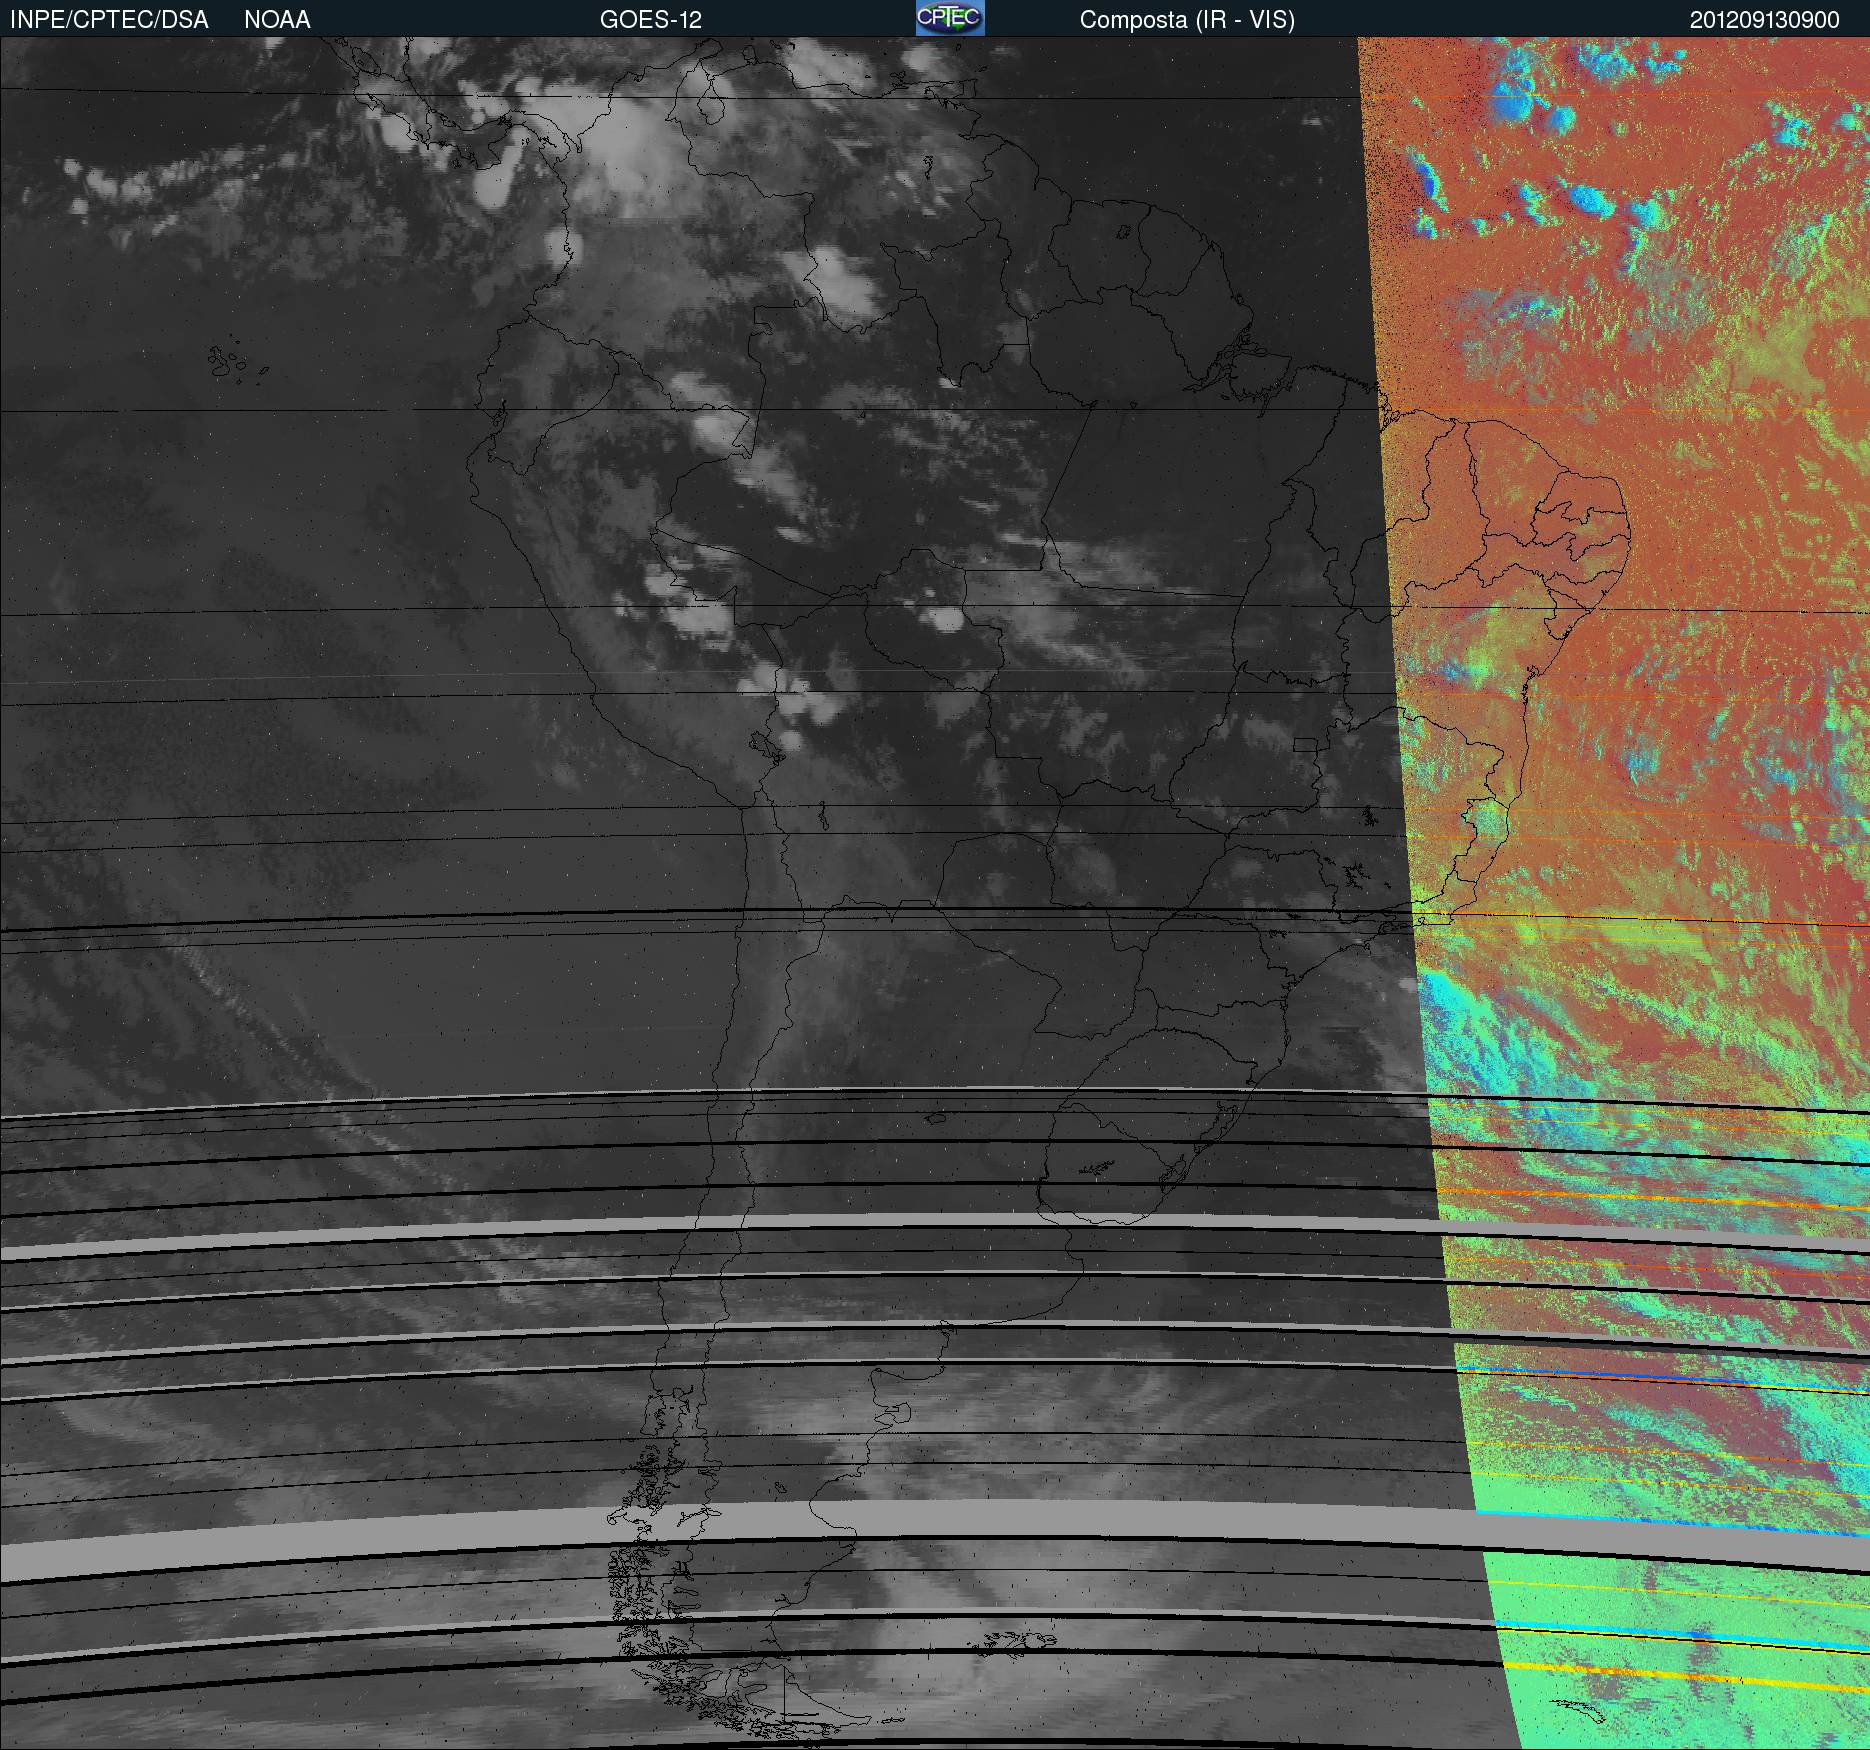
Task: Click the CPTEC logo in the header
Action: (x=950, y=18)
